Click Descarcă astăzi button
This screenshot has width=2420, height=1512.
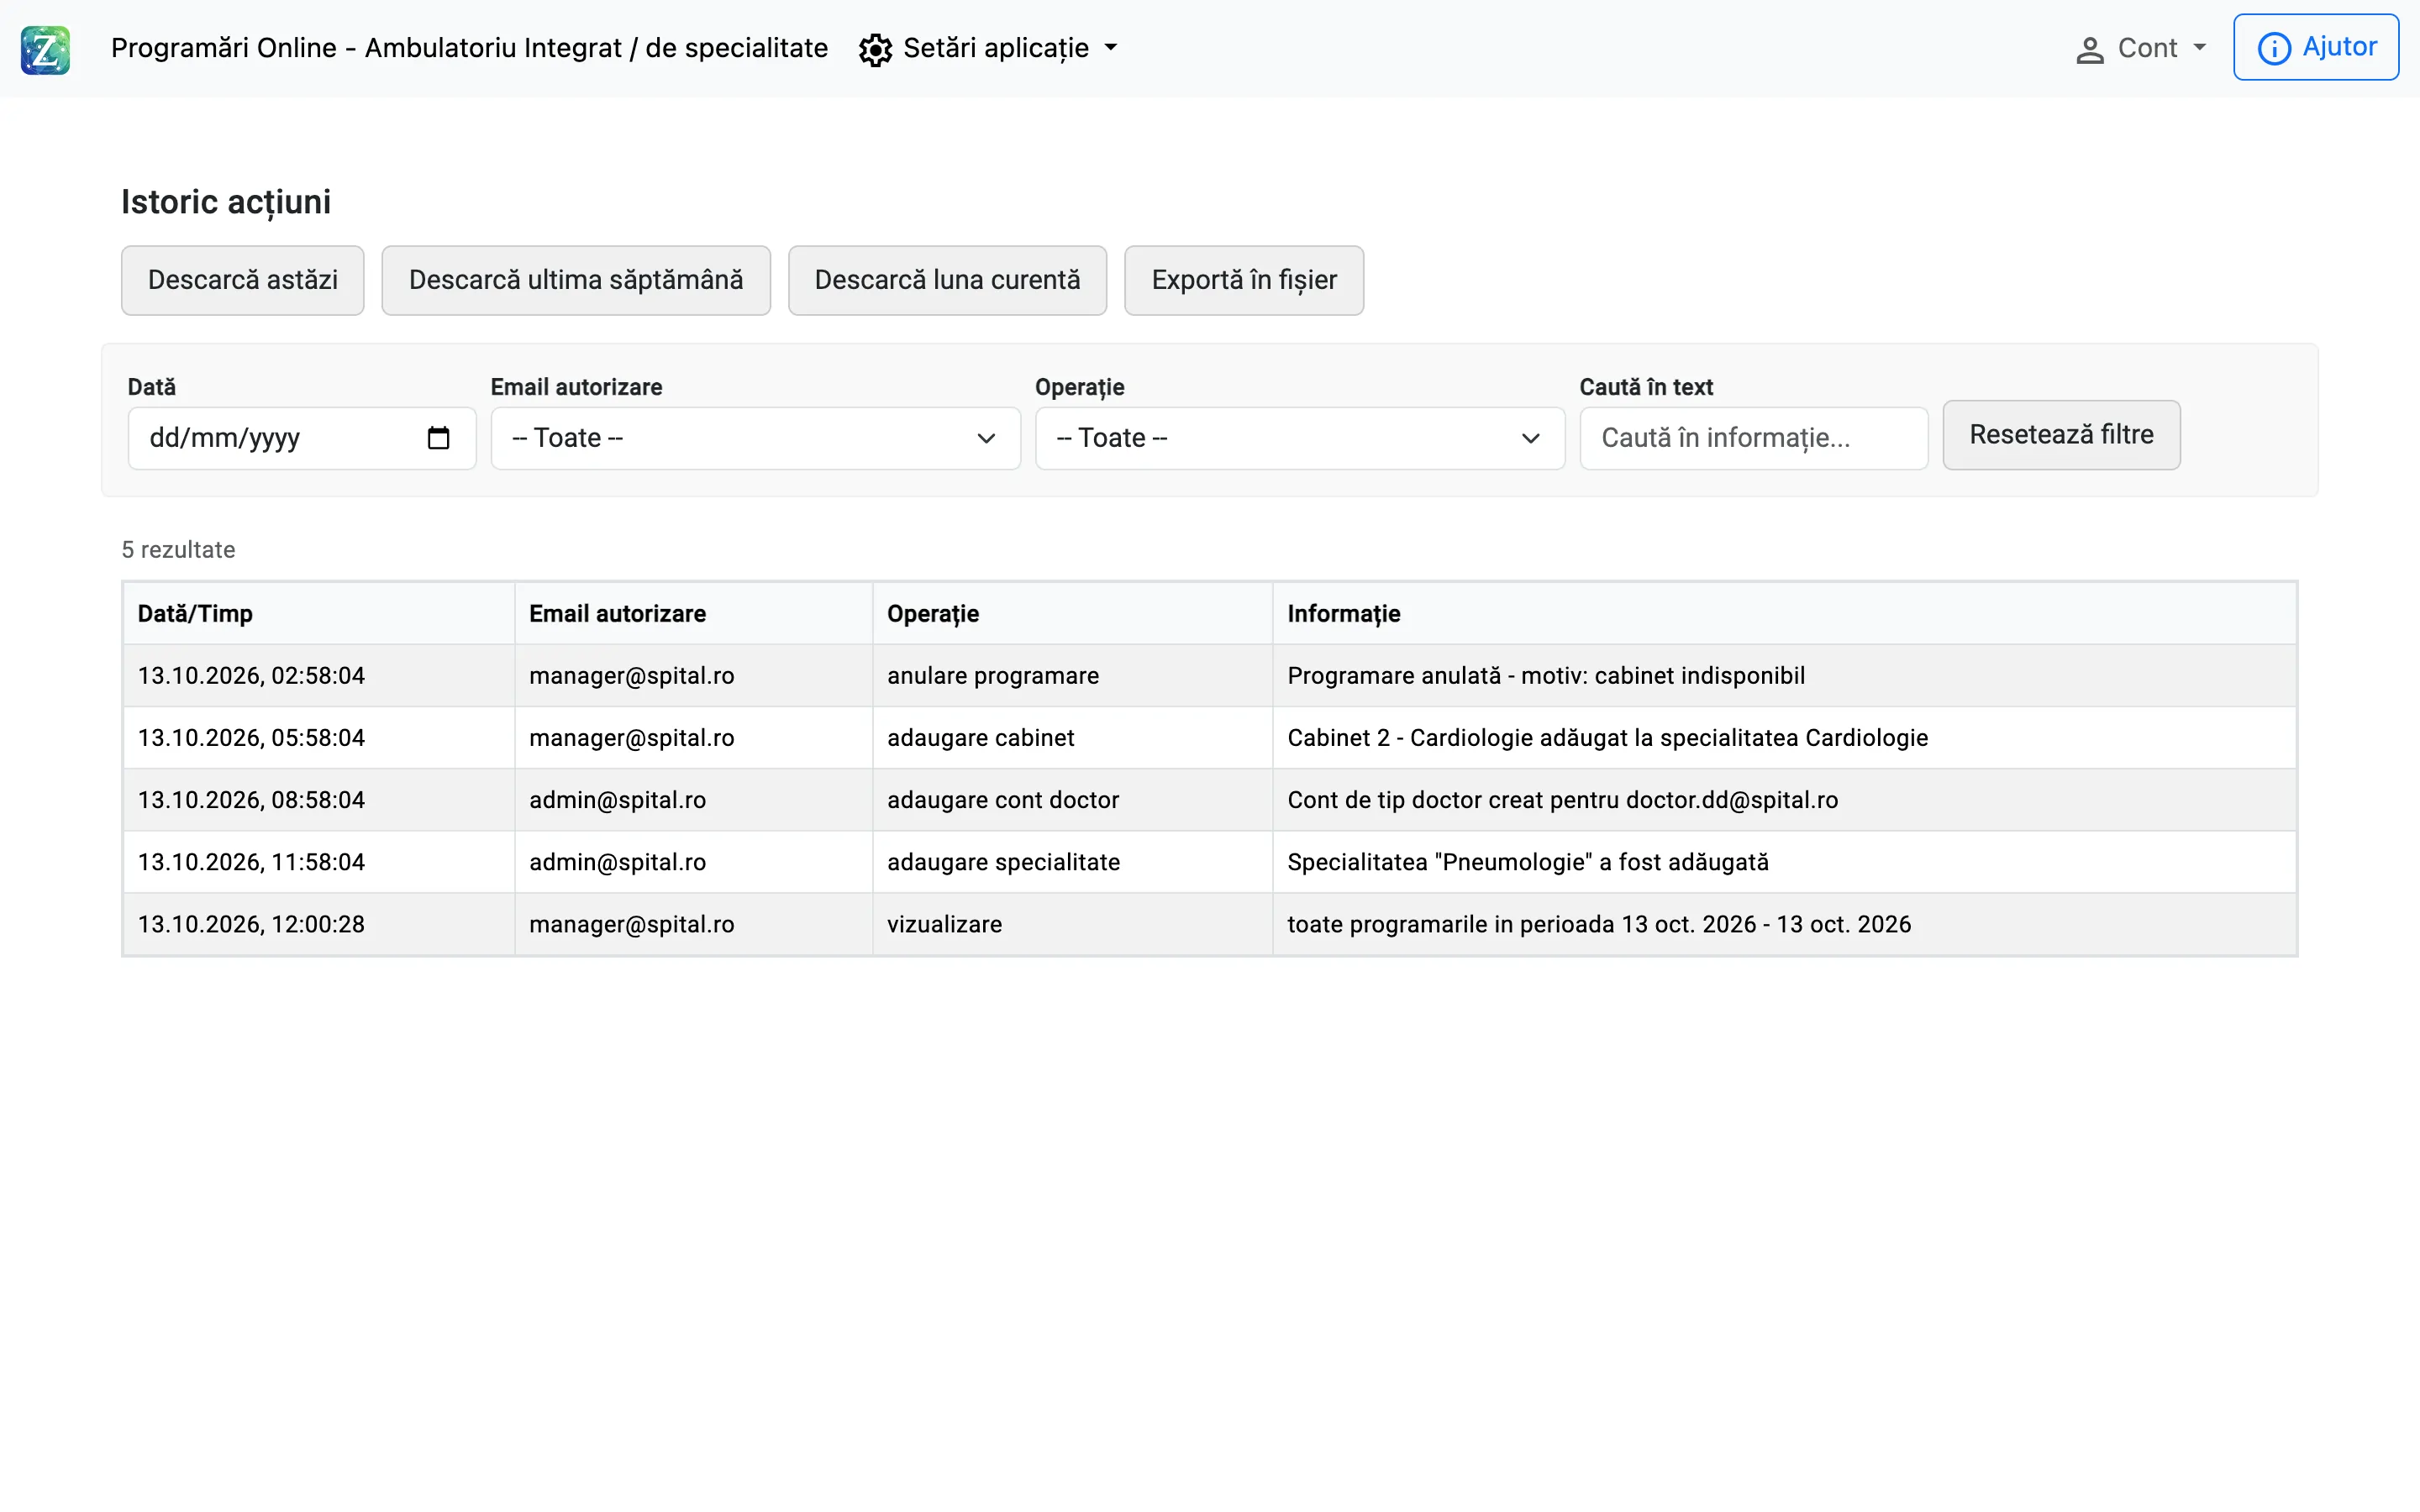coord(243,280)
